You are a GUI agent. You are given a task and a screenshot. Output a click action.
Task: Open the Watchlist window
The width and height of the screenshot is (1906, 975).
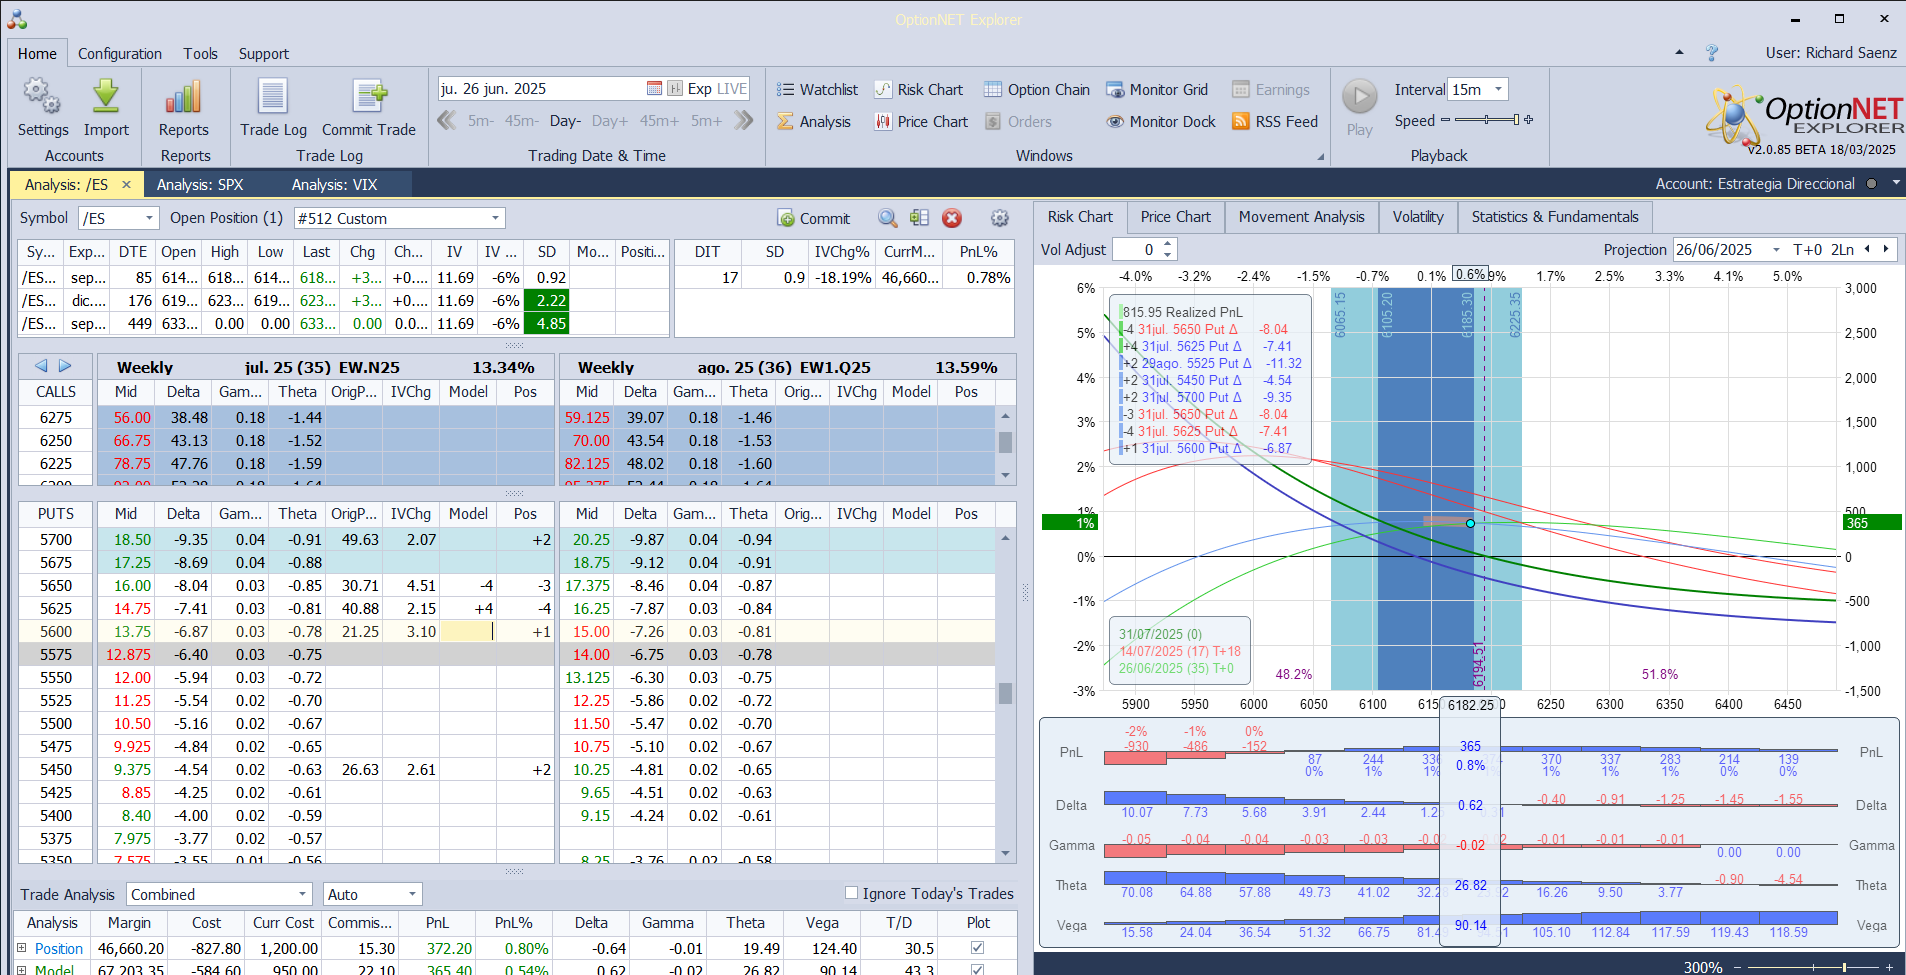coord(817,89)
